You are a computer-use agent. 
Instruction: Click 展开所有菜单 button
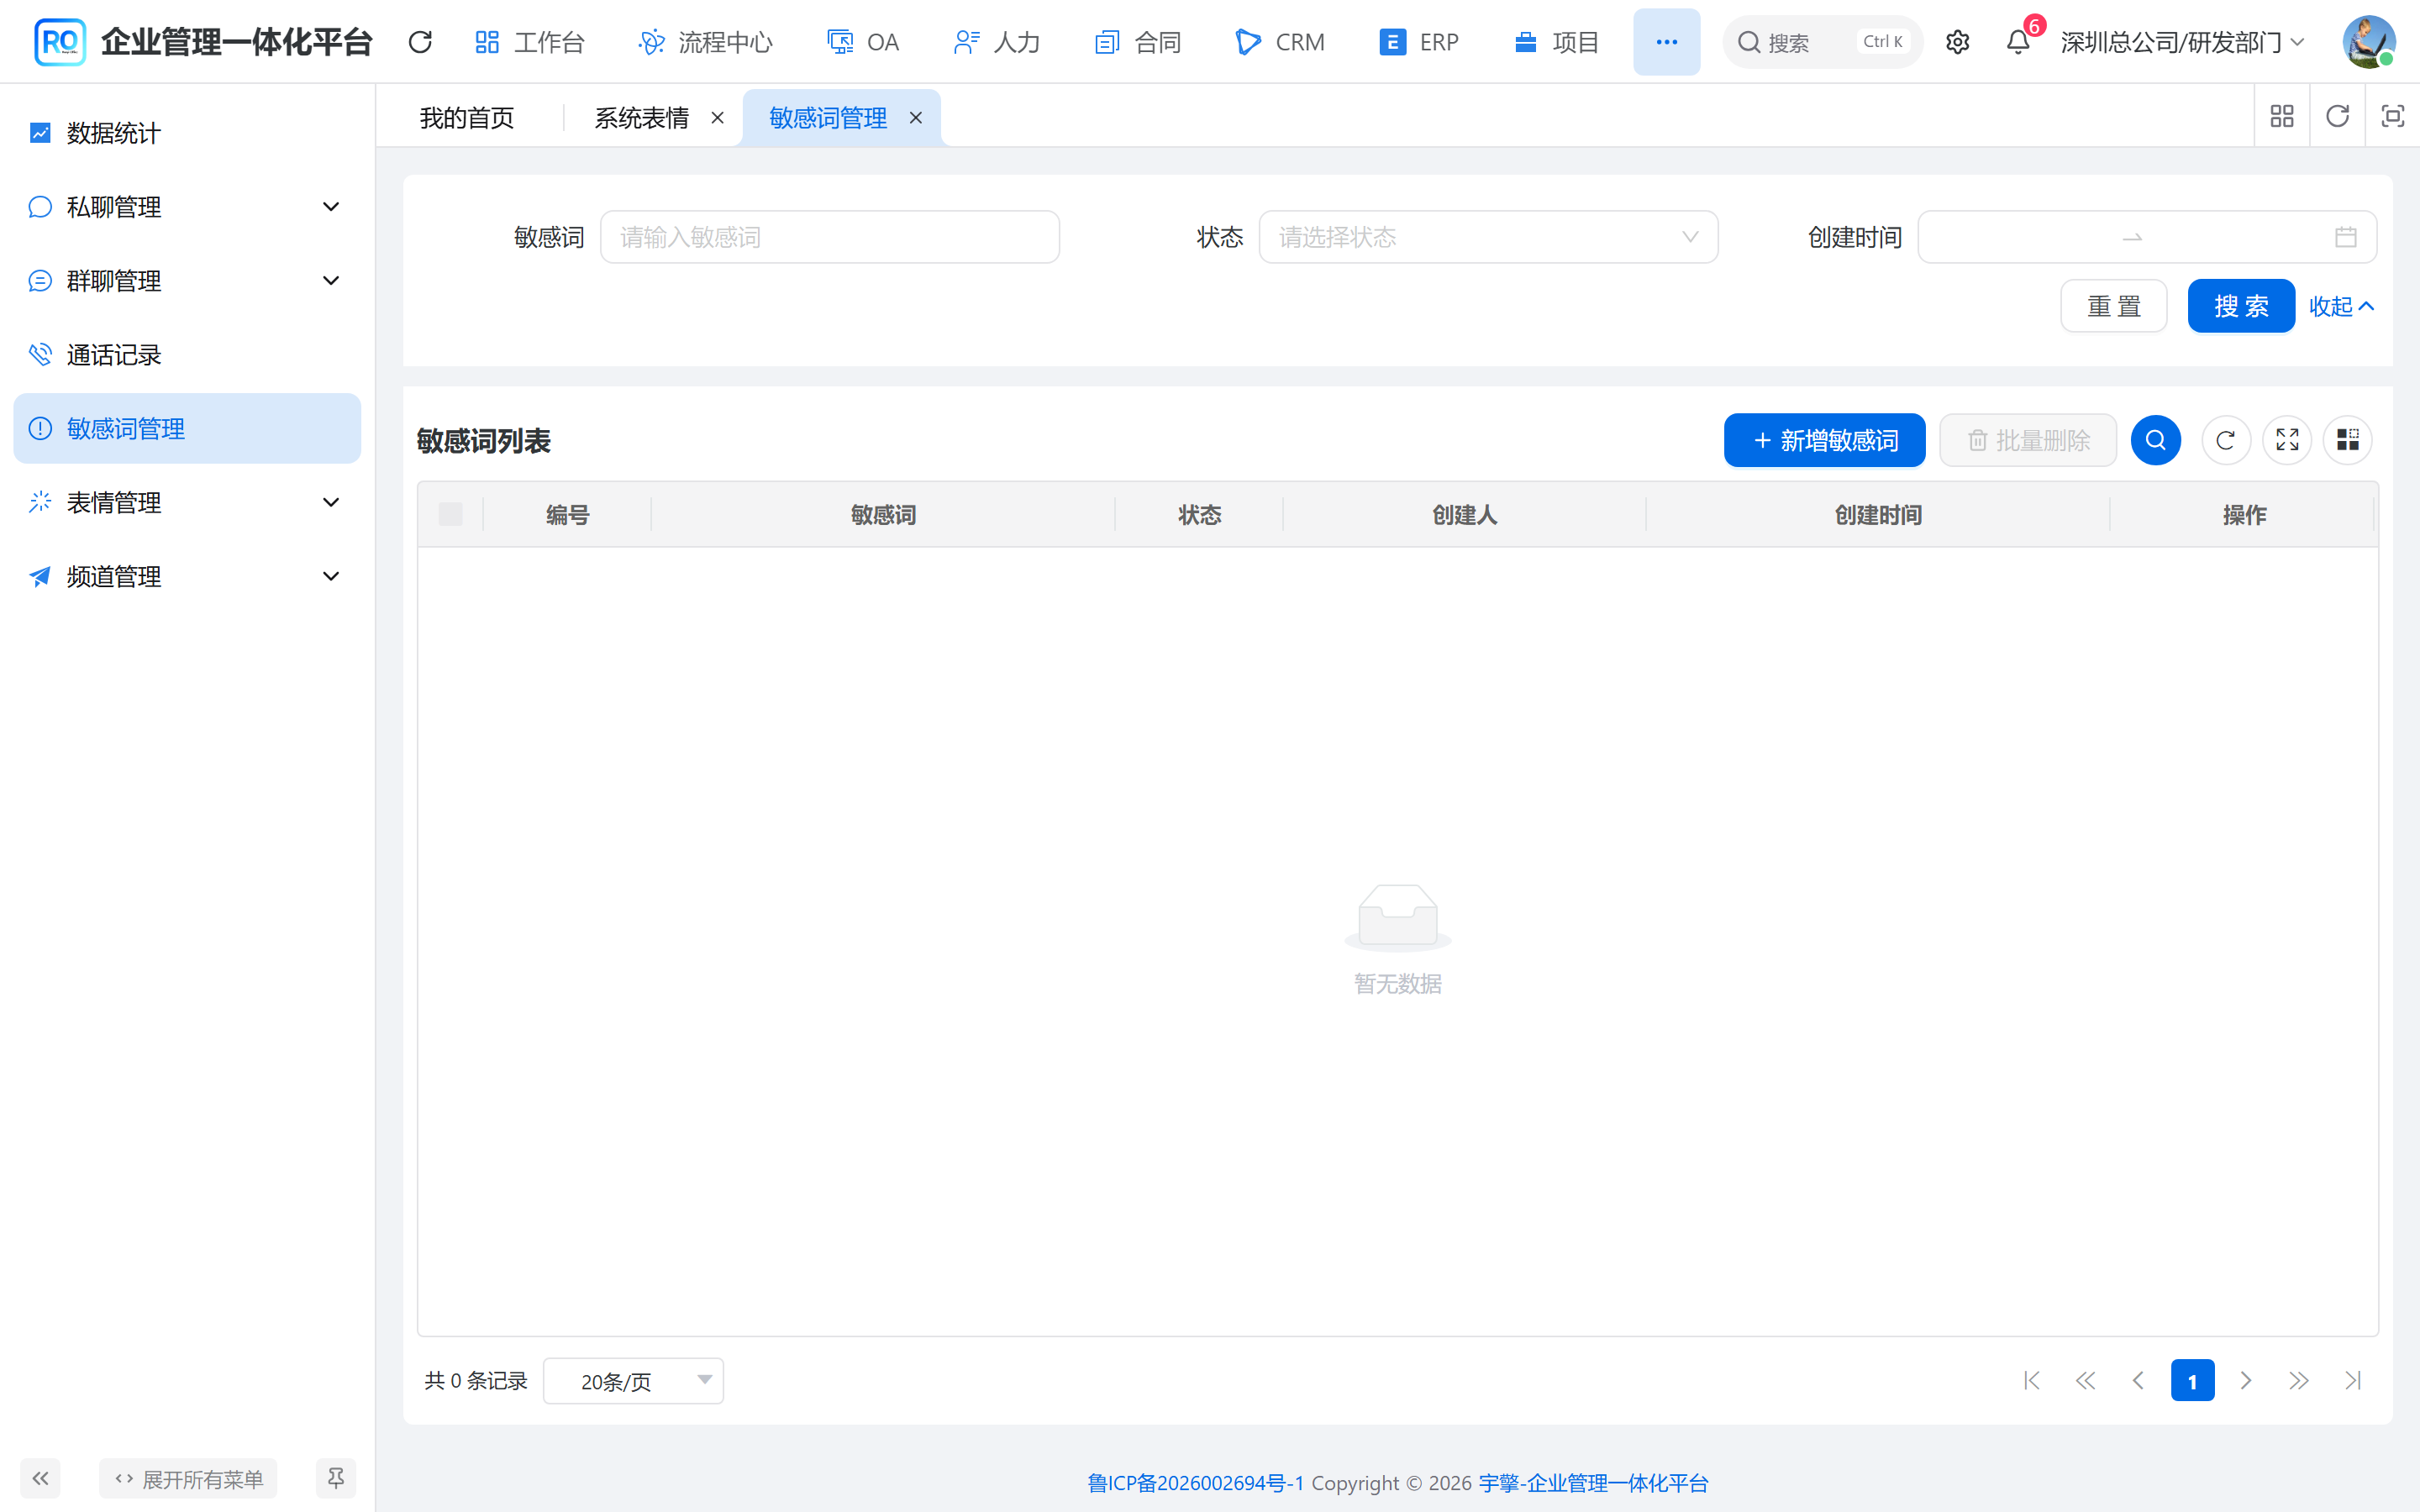pos(188,1478)
